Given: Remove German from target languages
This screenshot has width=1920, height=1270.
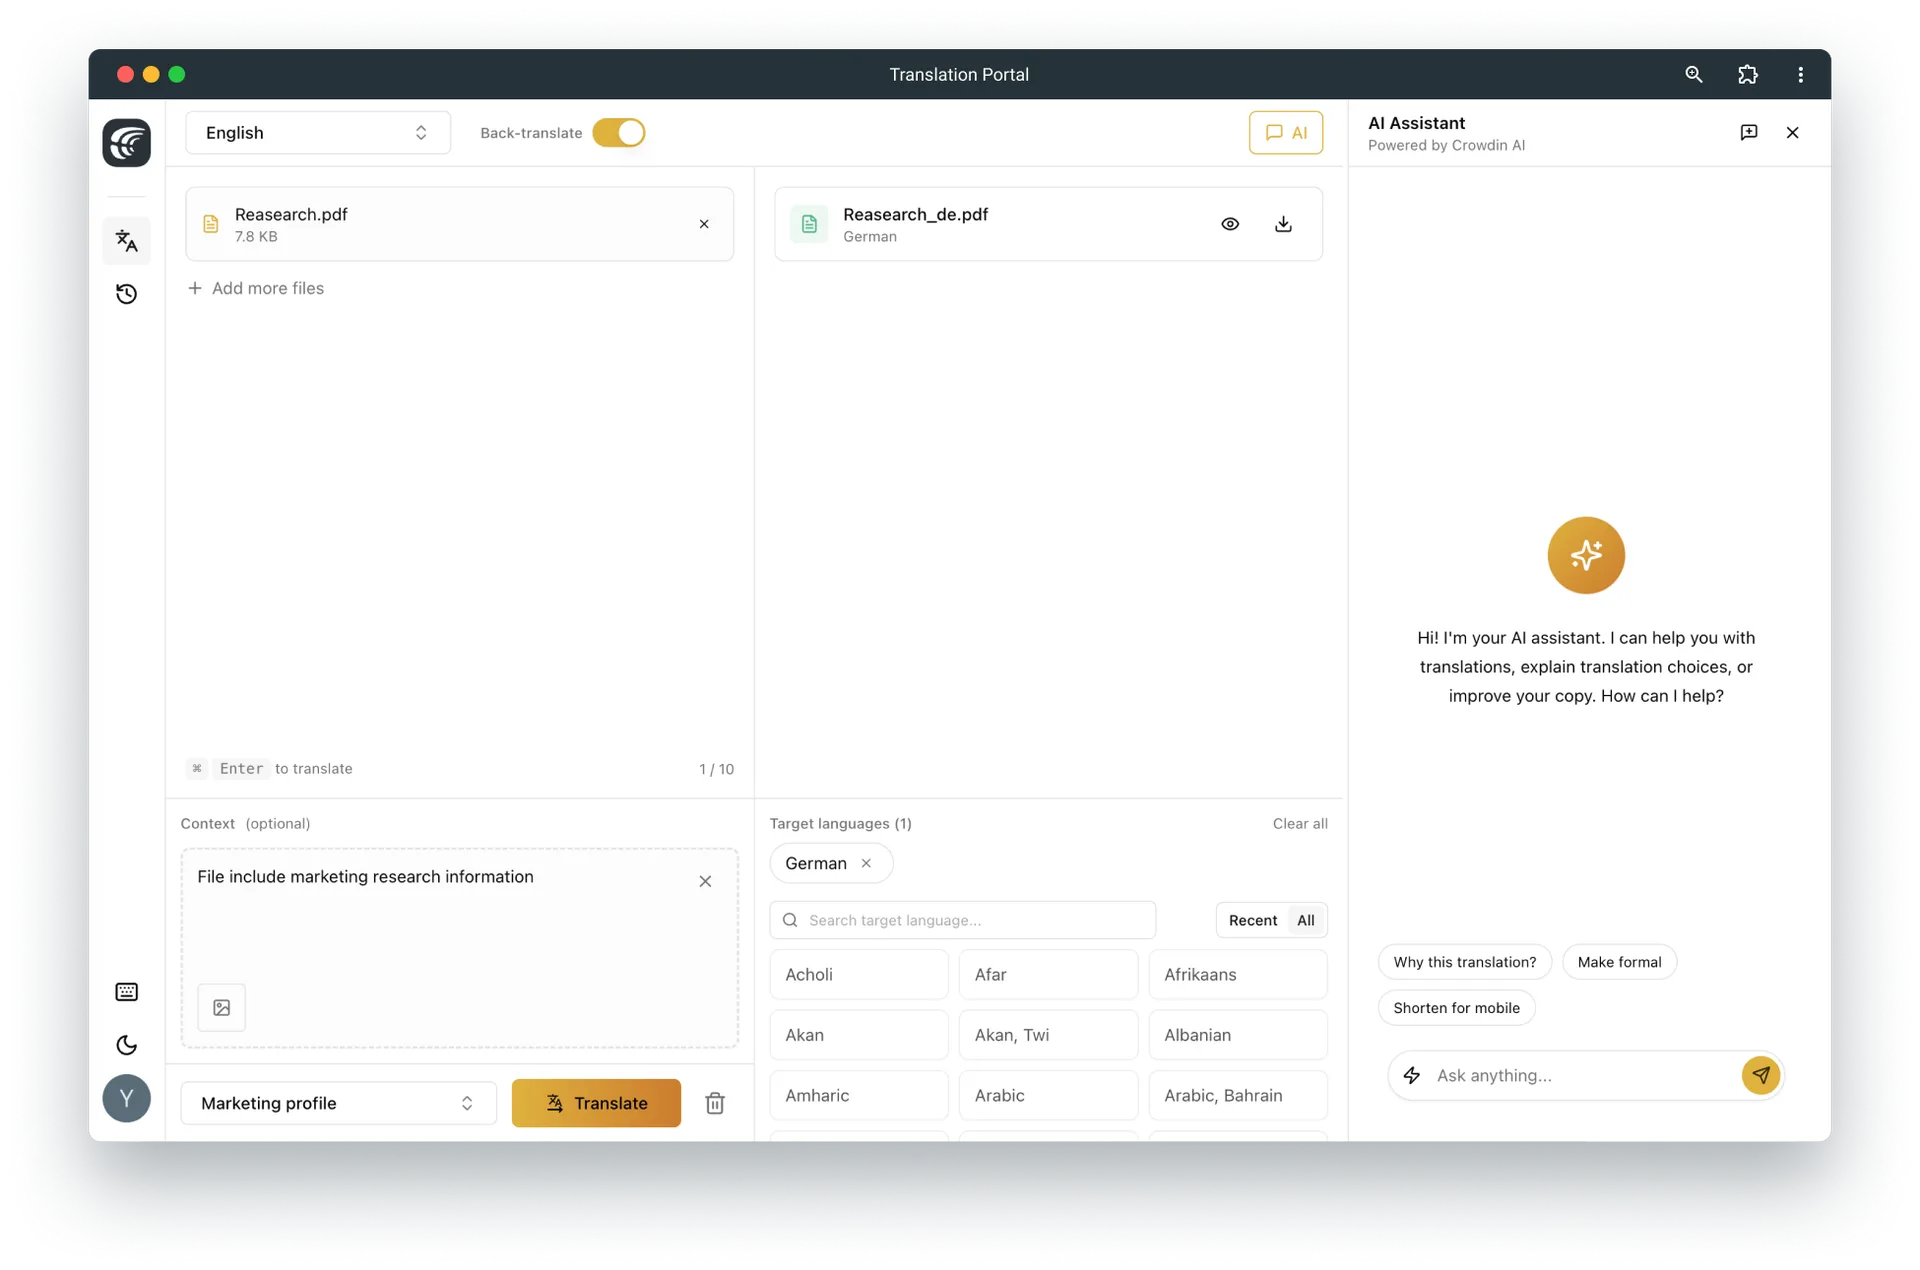Looking at the screenshot, I should (867, 863).
